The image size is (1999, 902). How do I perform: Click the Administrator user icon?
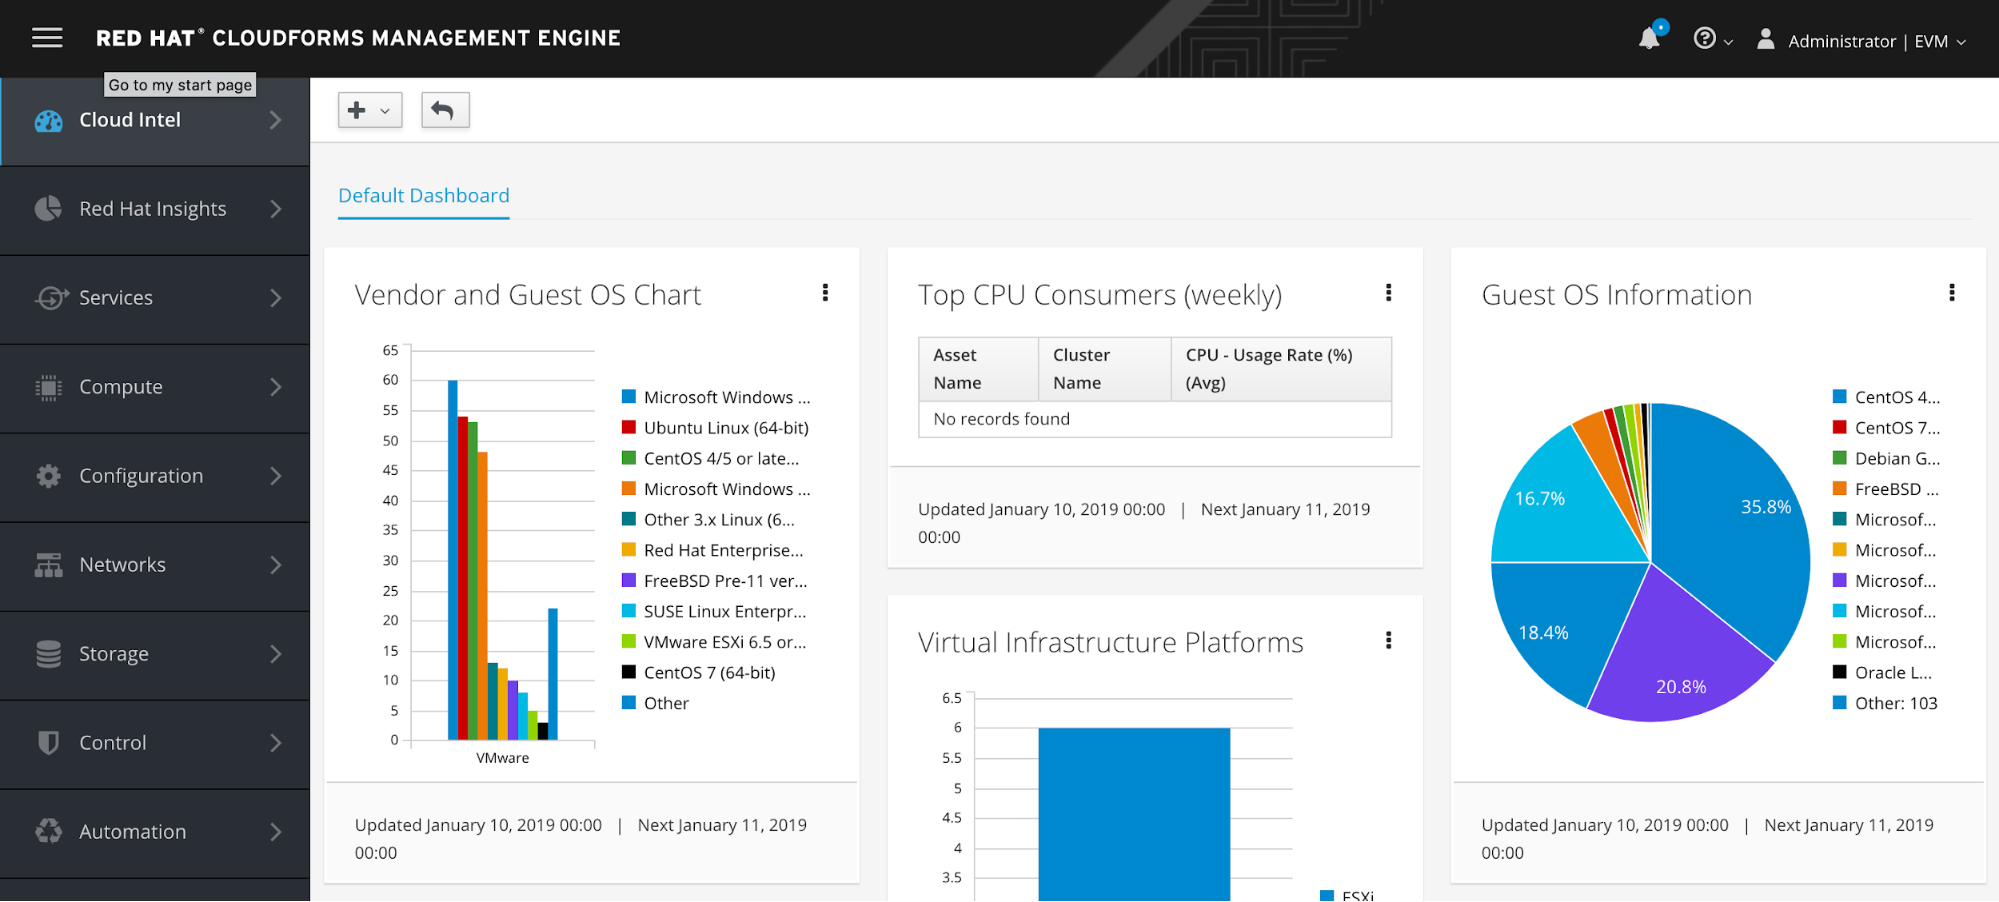click(1766, 39)
